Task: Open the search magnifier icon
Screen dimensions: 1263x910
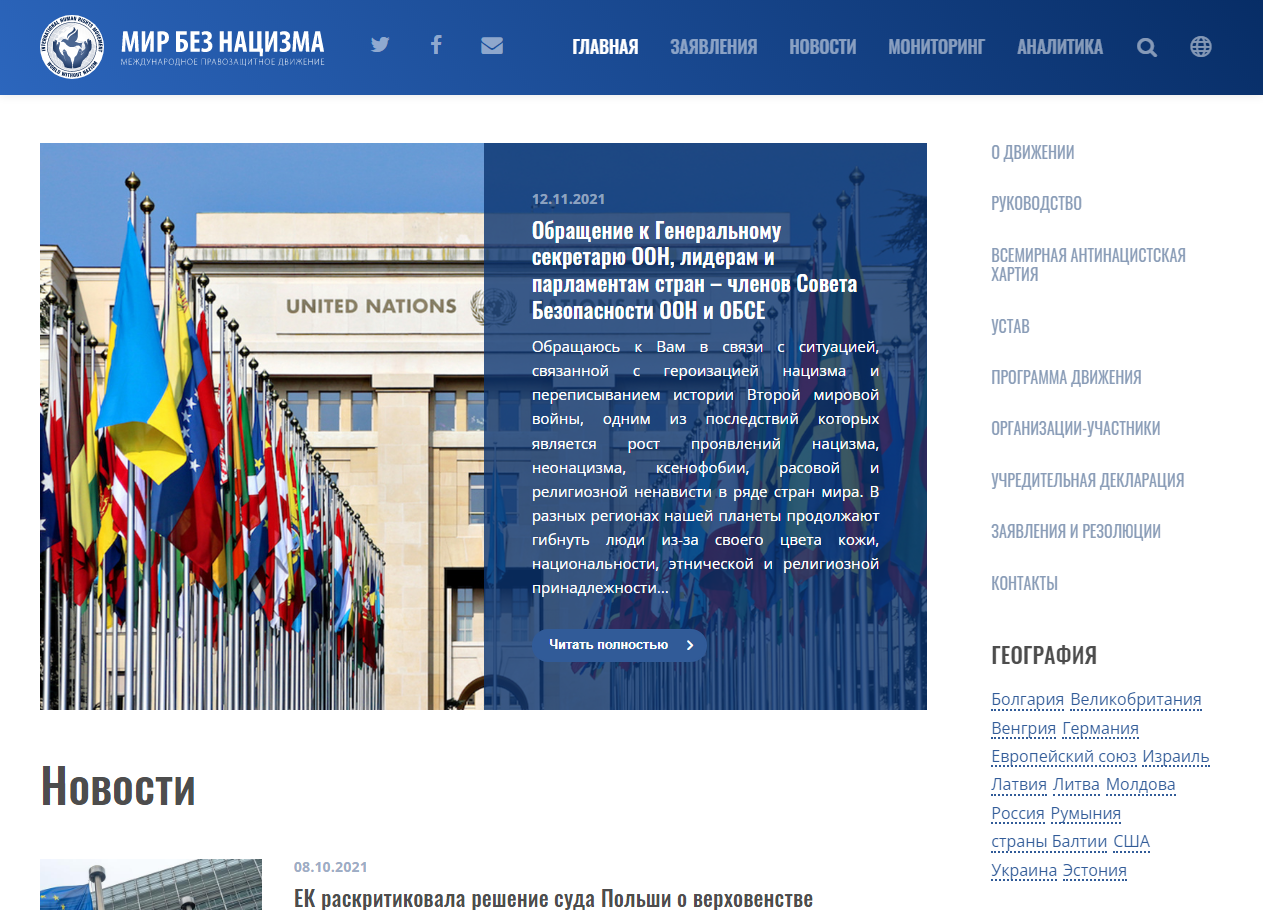Action: [1147, 47]
